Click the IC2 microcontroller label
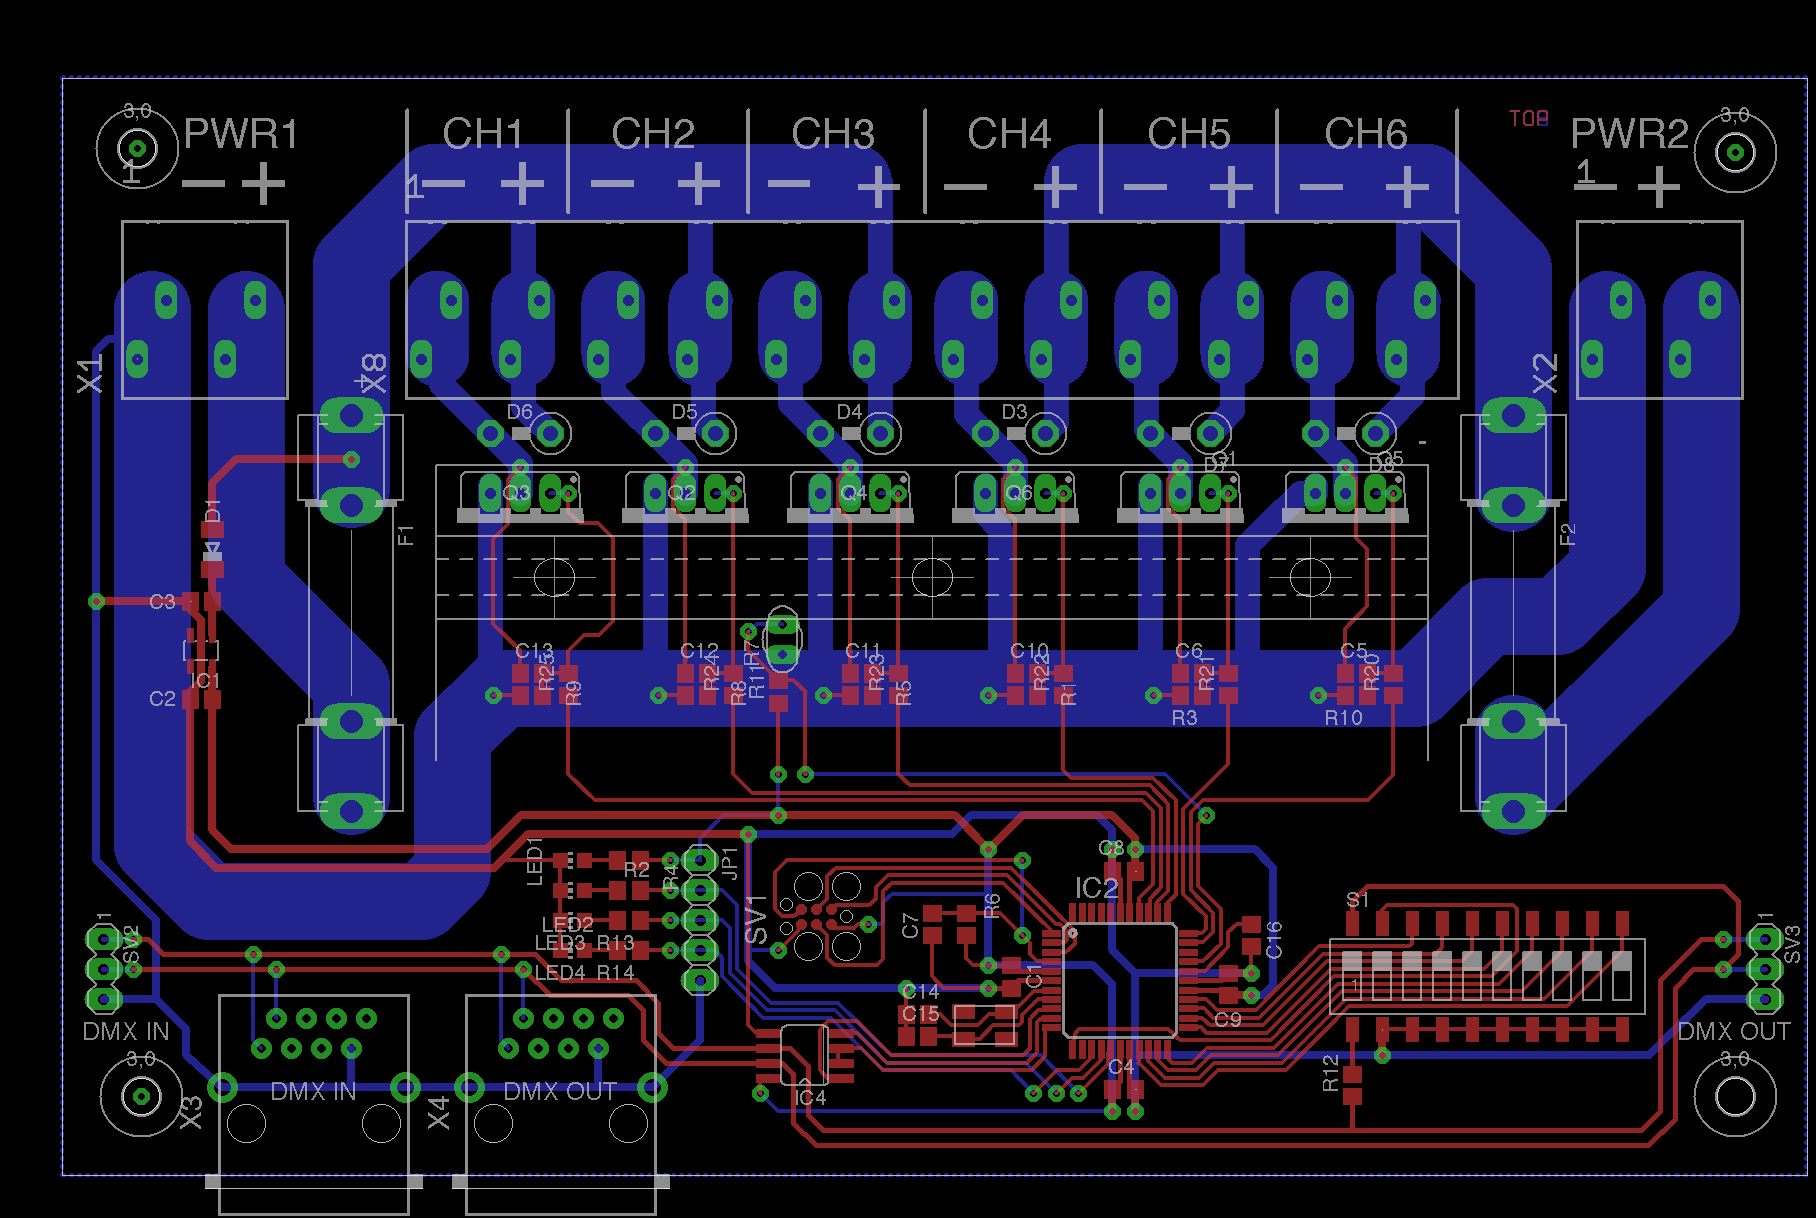This screenshot has width=1816, height=1218. [1096, 888]
